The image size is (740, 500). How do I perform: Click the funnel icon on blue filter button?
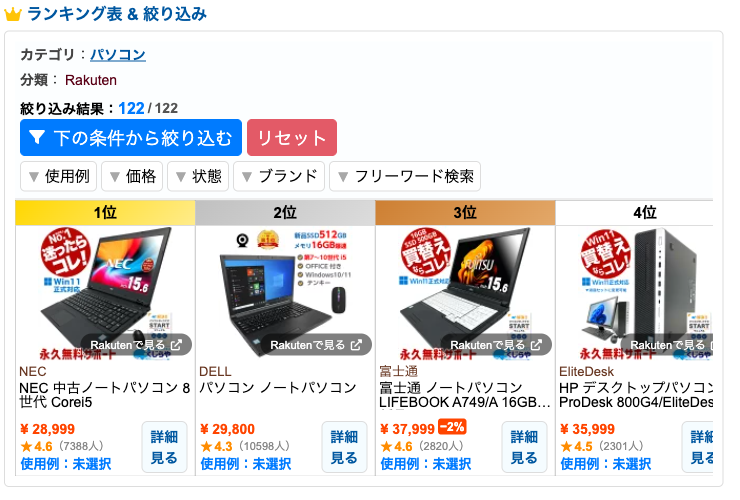pos(37,137)
